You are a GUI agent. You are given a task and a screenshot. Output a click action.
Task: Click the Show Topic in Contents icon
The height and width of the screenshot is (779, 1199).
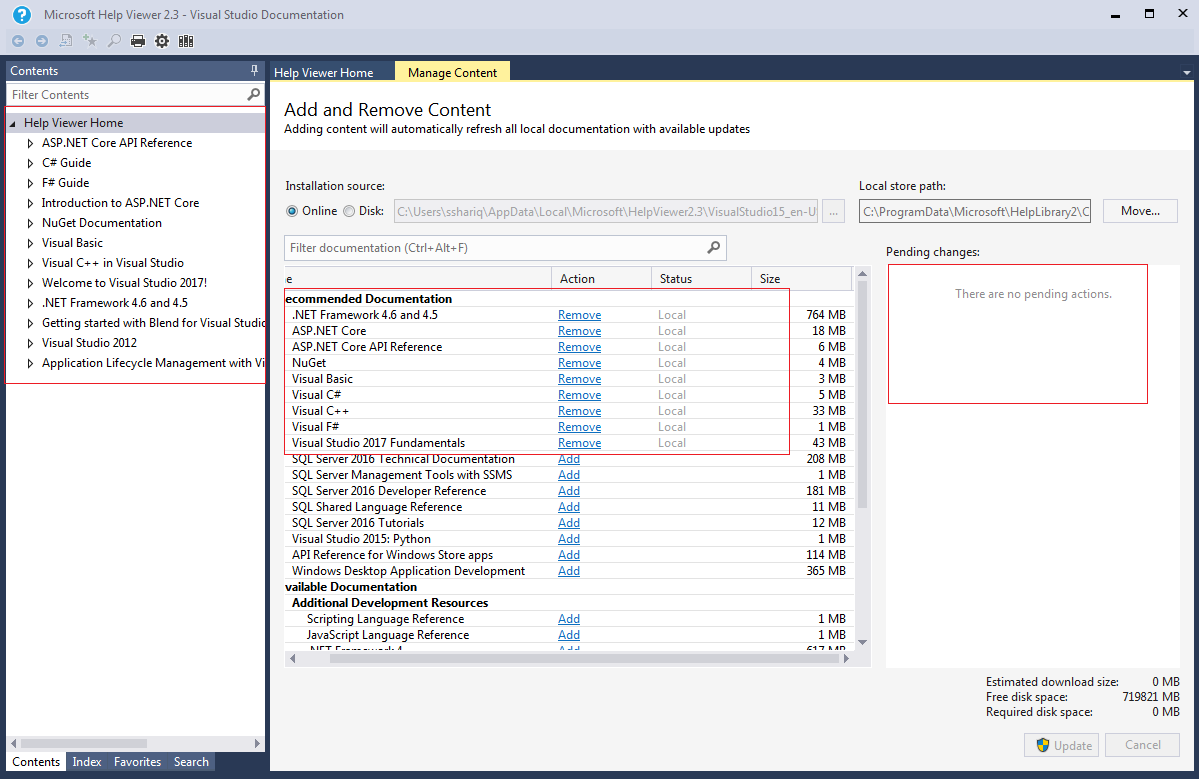(x=66, y=41)
